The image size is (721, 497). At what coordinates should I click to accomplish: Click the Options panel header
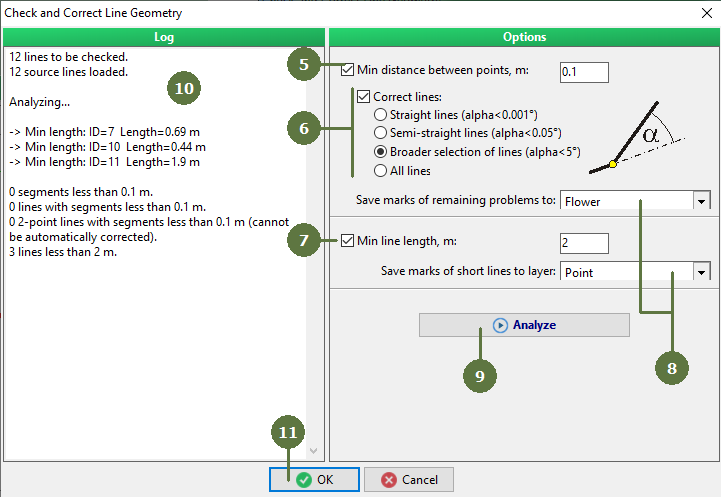[524, 37]
